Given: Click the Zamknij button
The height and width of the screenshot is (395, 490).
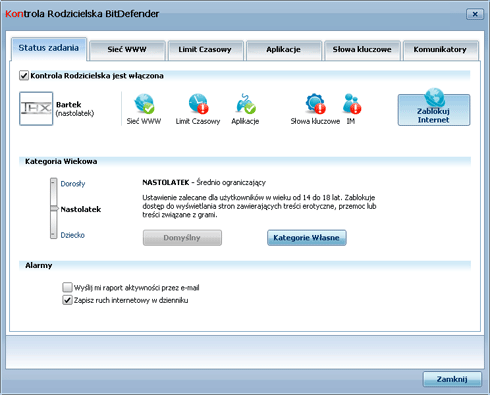Looking at the screenshot, I should tap(452, 379).
